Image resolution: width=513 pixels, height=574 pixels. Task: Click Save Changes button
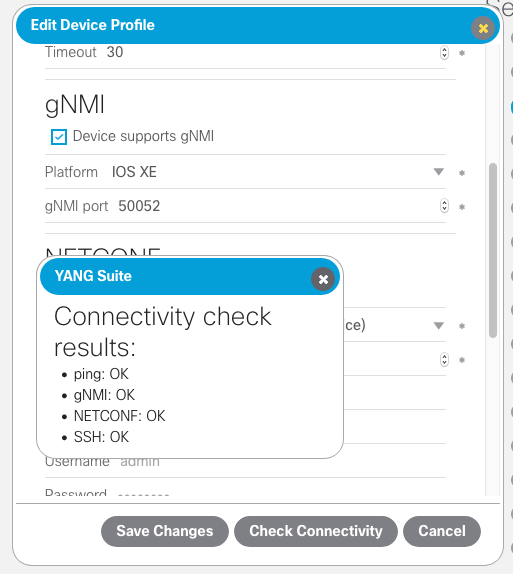(165, 531)
